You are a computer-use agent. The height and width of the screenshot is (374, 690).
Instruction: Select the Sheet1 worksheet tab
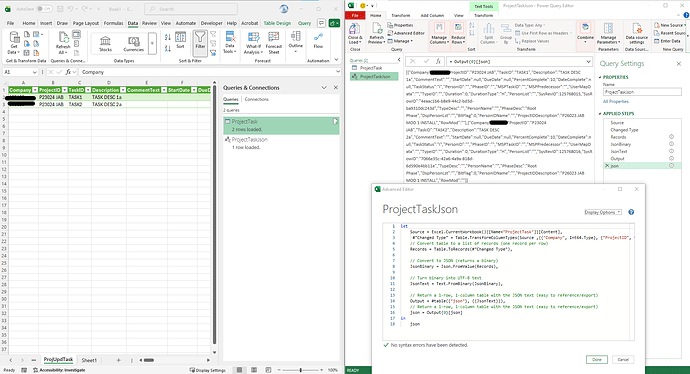click(x=89, y=360)
